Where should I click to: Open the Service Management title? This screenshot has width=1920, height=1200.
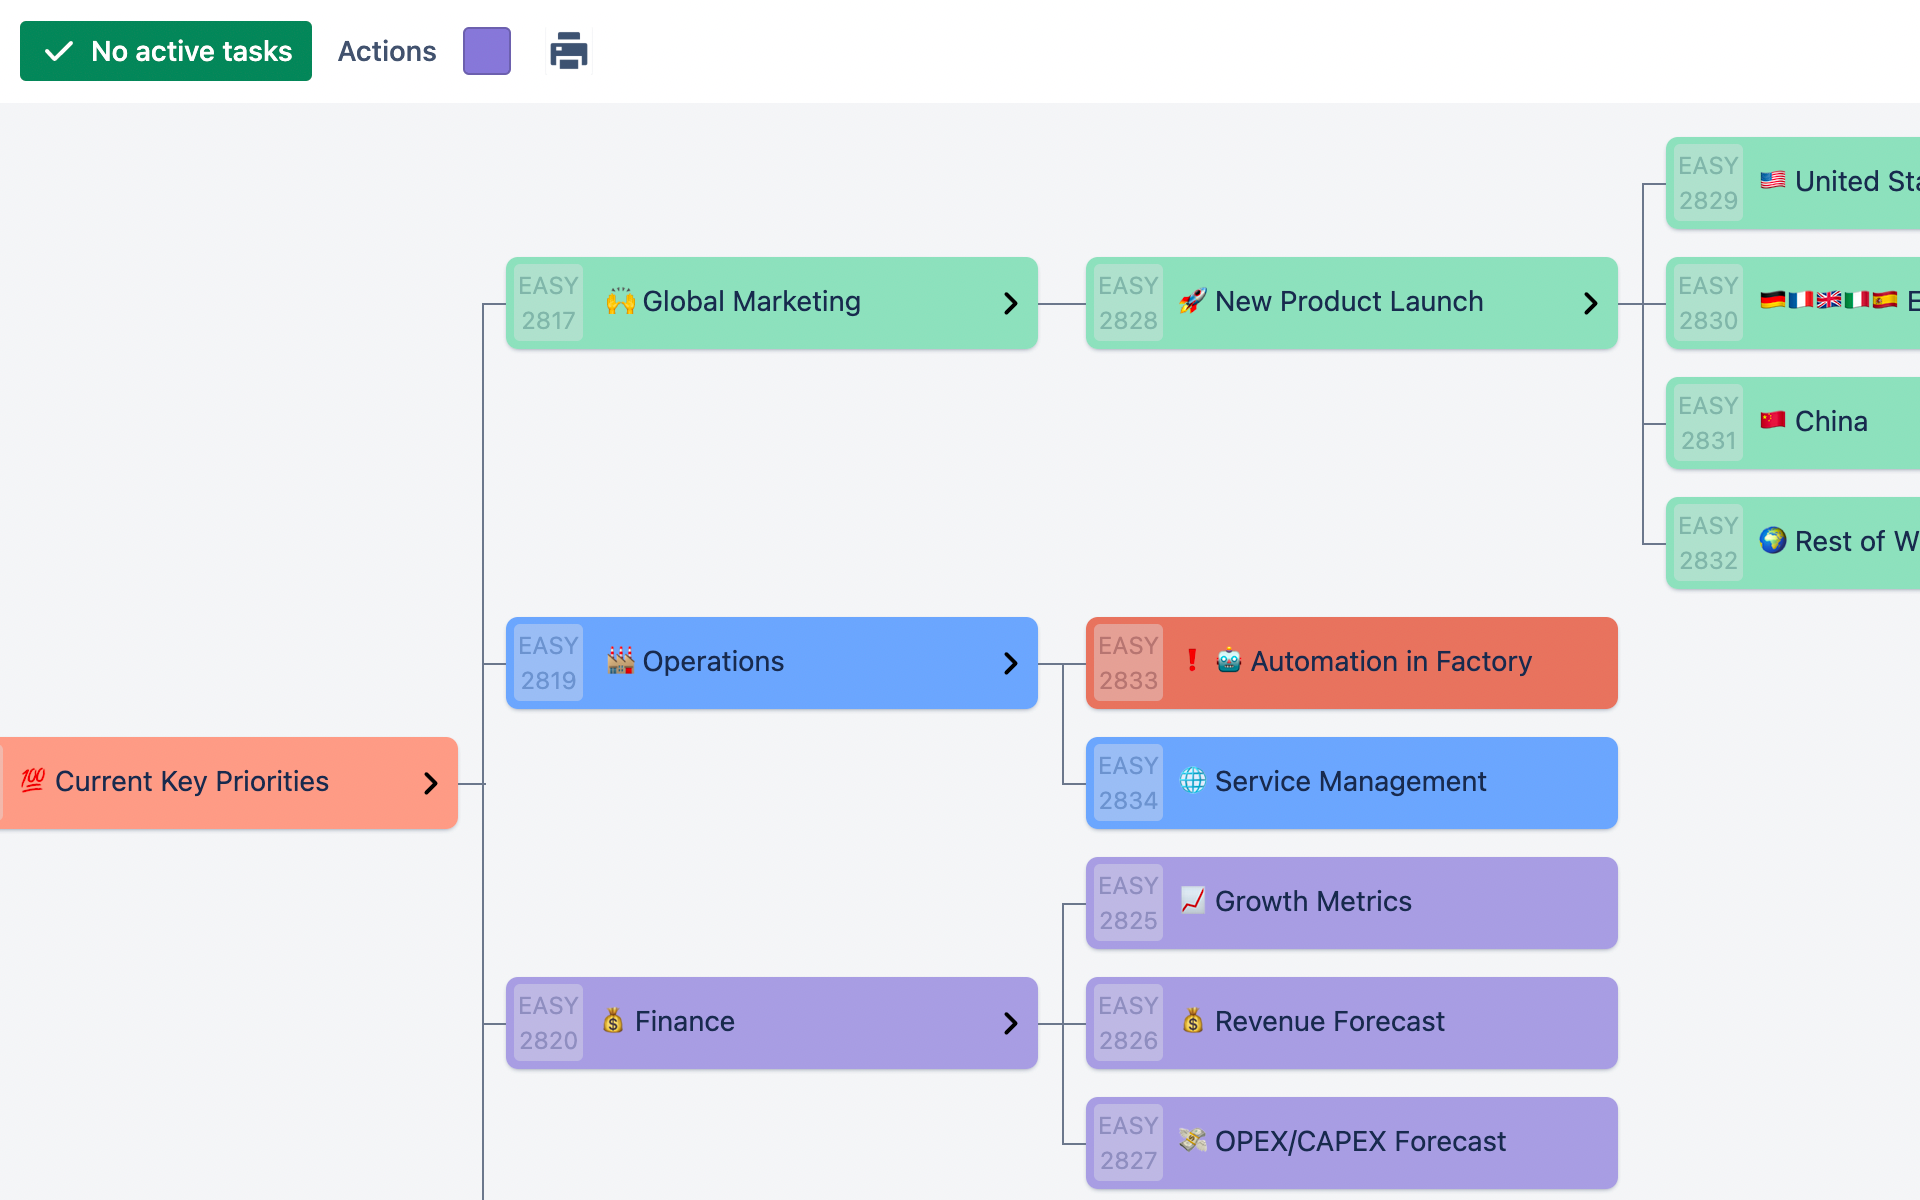(1350, 782)
